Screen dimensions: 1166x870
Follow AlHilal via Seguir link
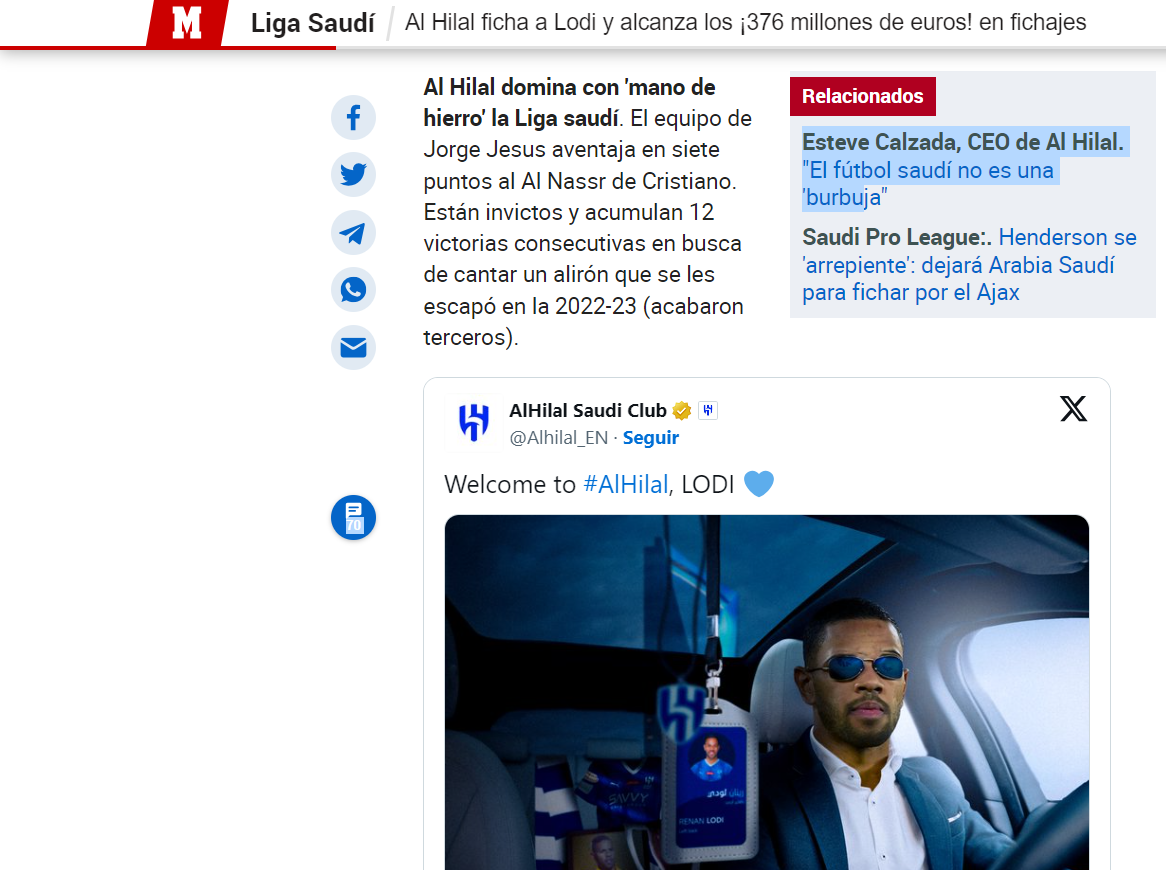(651, 438)
